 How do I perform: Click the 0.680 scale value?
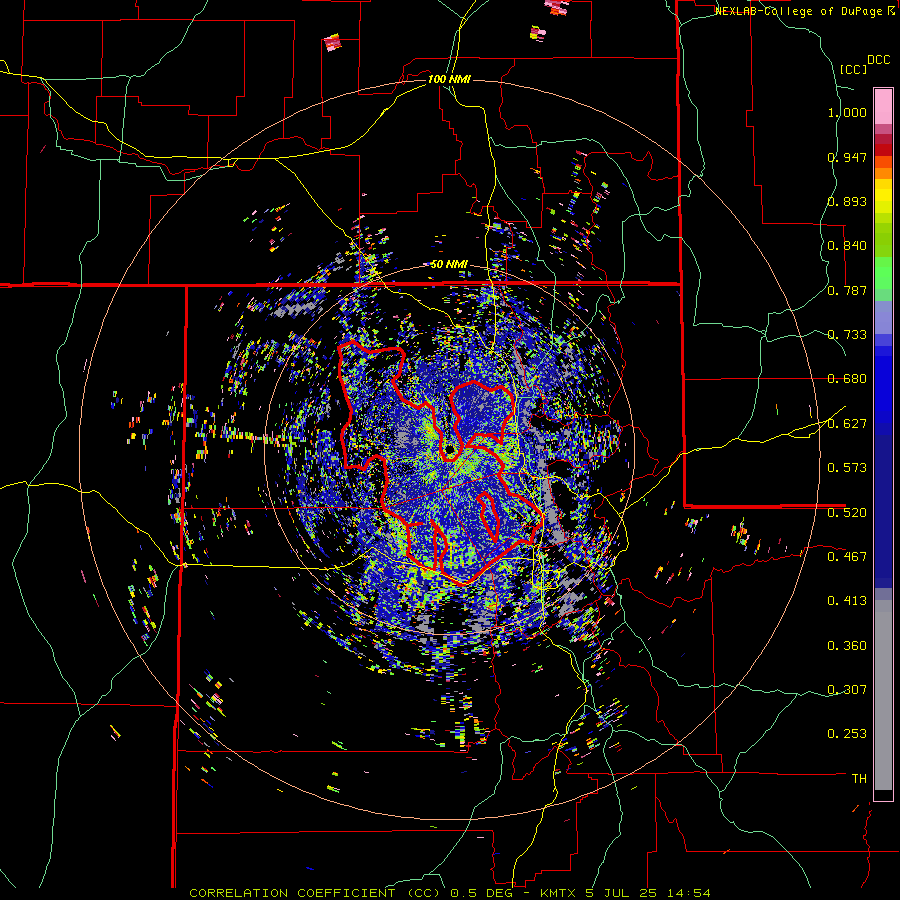point(847,379)
